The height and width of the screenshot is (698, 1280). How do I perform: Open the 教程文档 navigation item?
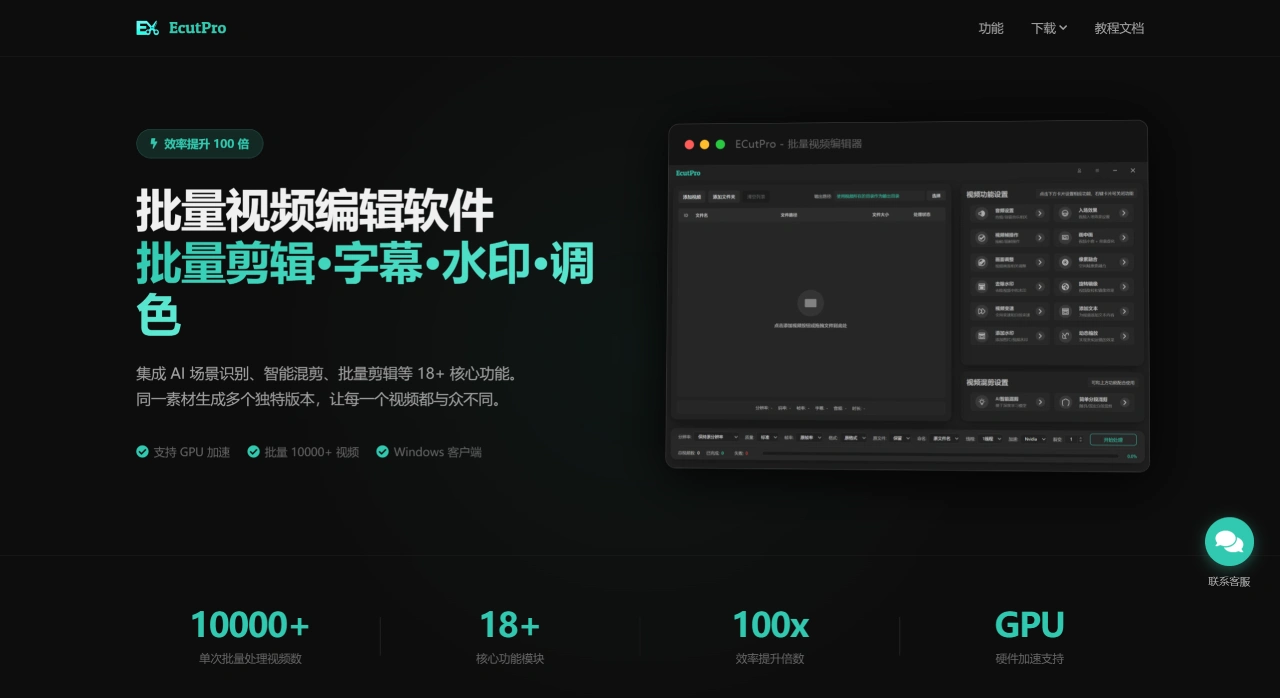1119,28
